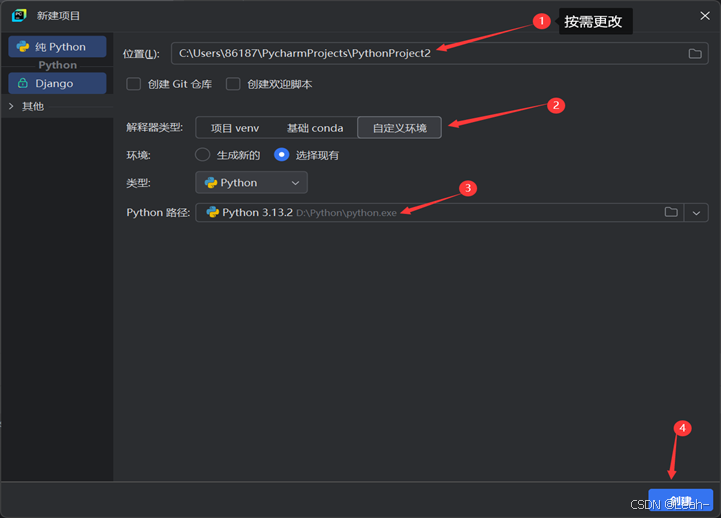The height and width of the screenshot is (518, 721).
Task: Click the PyCharm logo icon
Action: (x=19, y=16)
